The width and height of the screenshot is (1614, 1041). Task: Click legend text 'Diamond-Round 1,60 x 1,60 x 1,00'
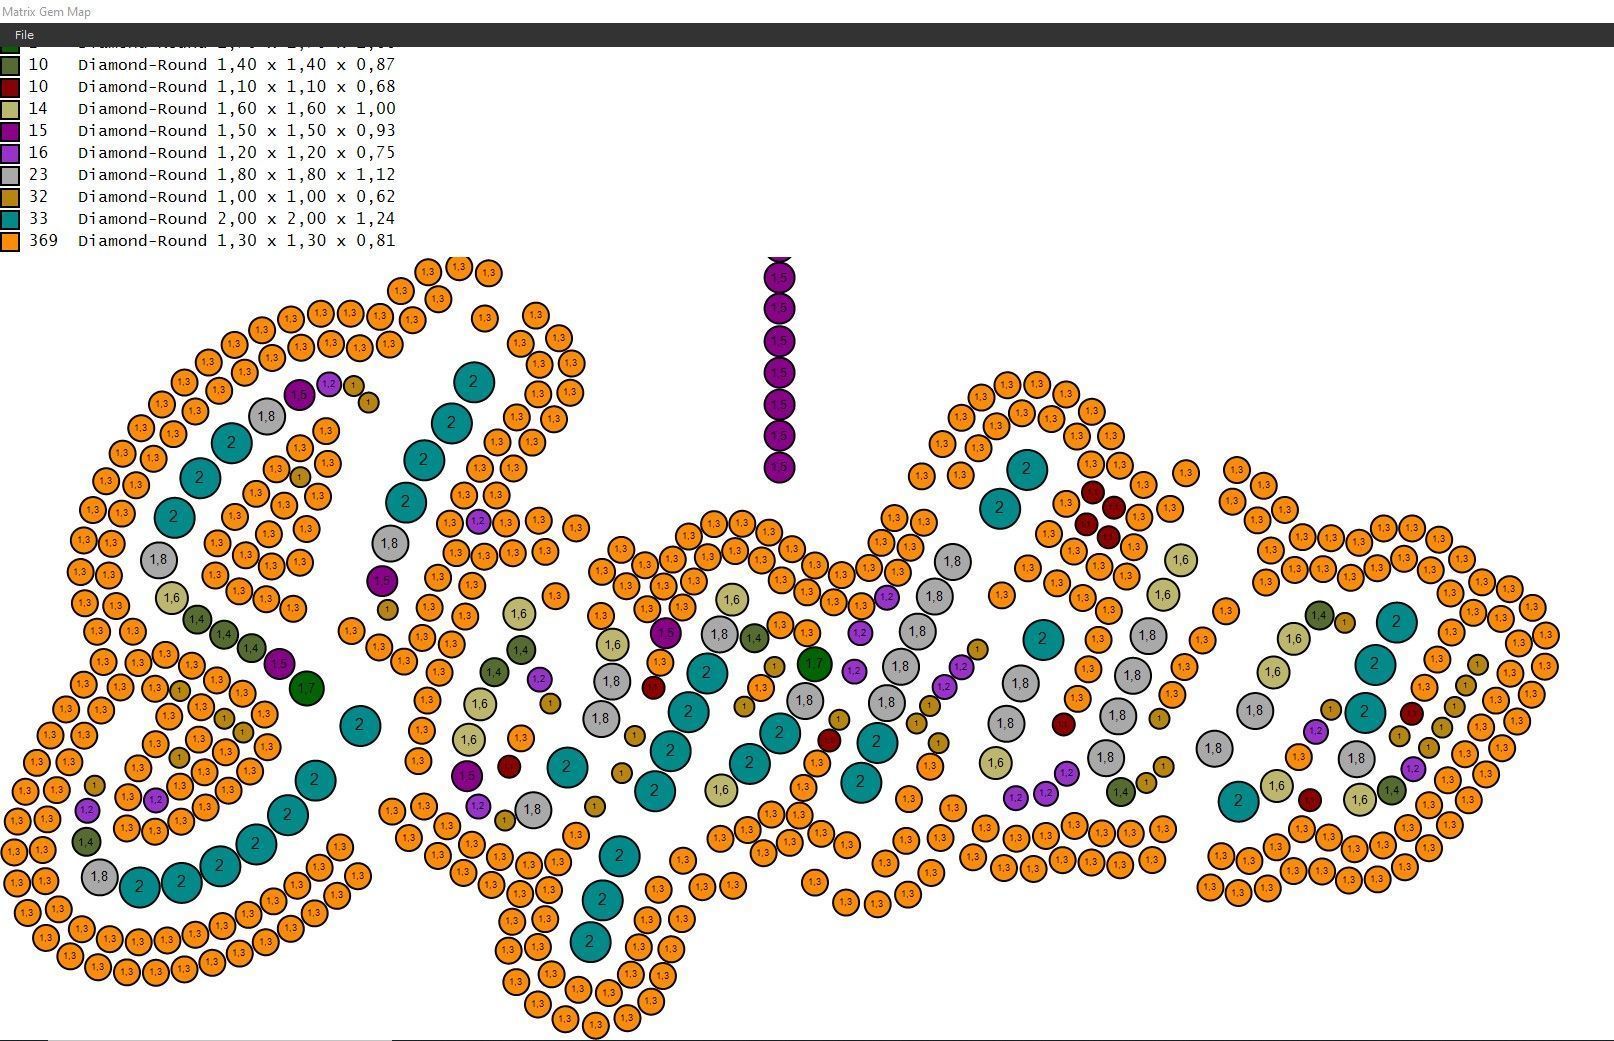(x=236, y=109)
